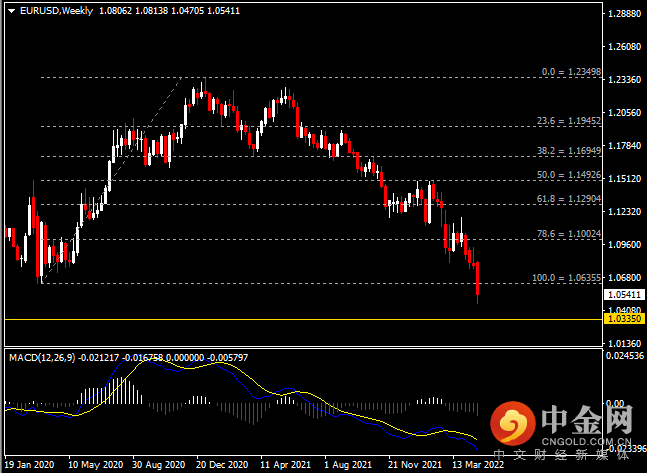Click the MACD scale value 0.024536

(x=625, y=355)
